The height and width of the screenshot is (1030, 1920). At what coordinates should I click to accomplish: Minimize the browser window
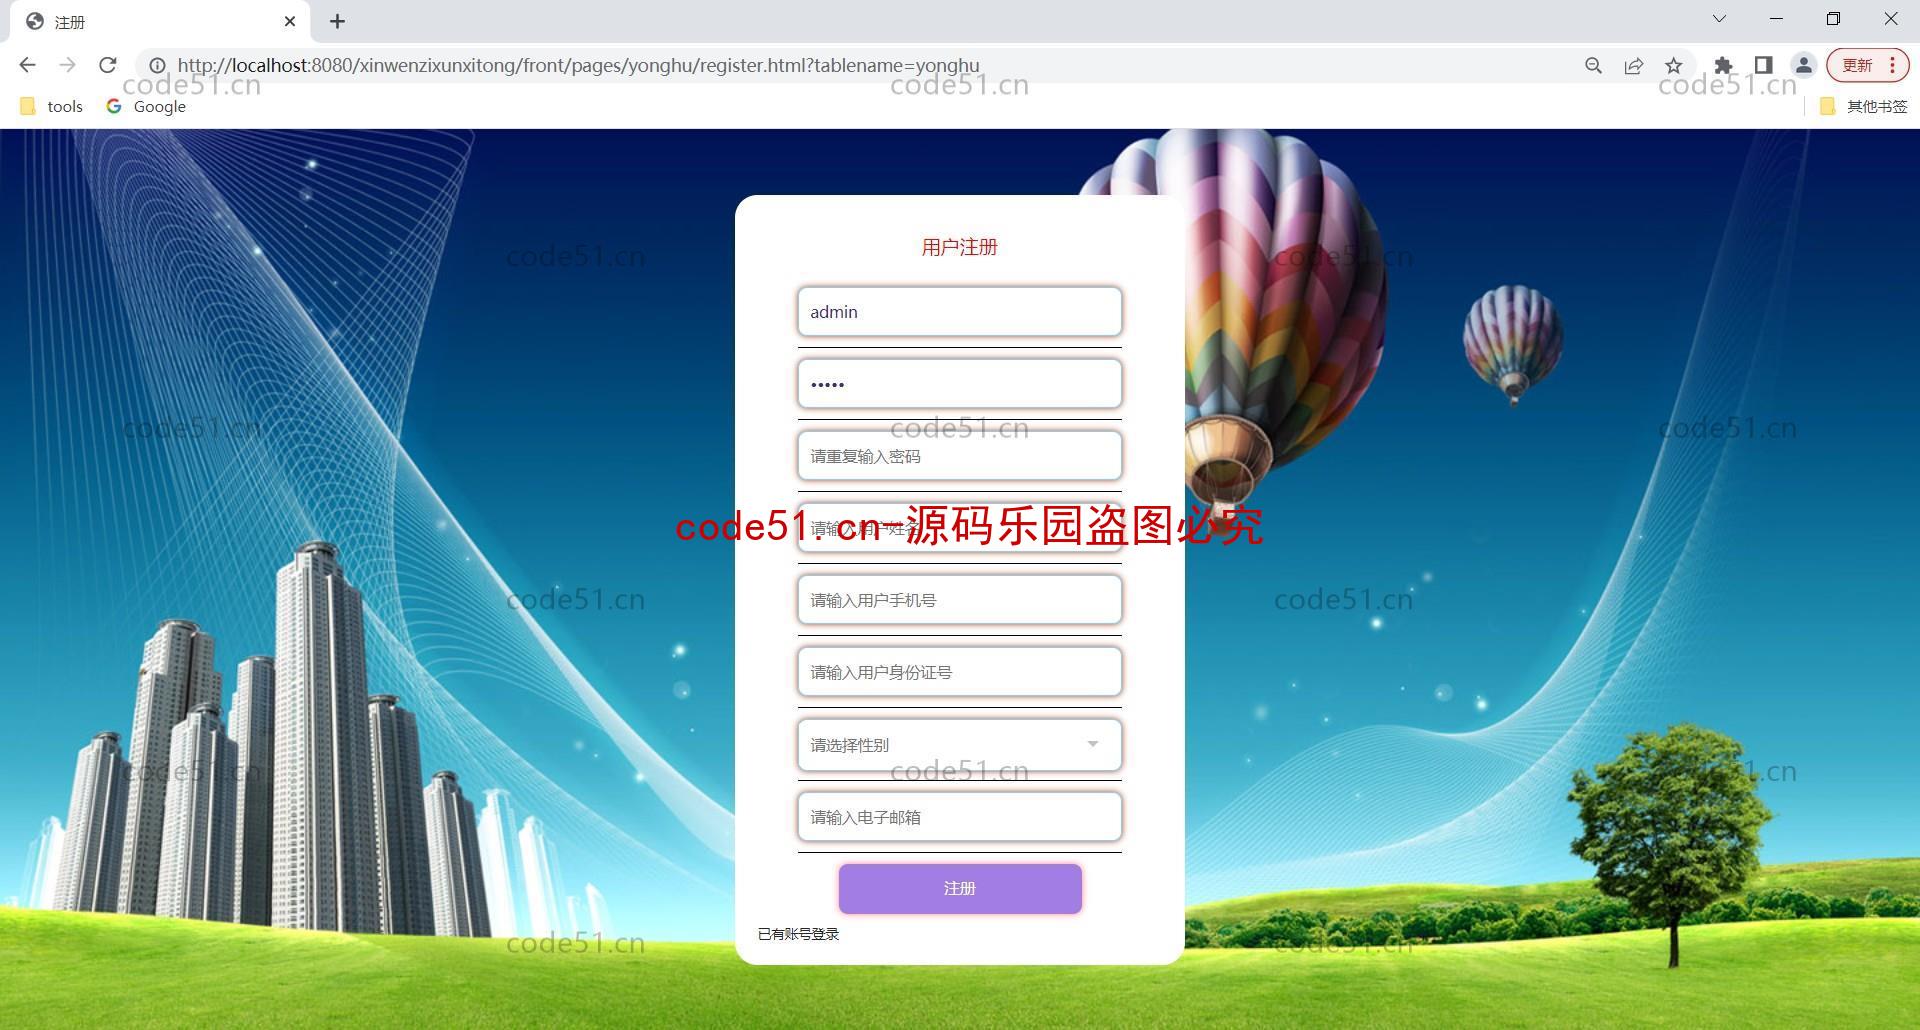(1776, 19)
